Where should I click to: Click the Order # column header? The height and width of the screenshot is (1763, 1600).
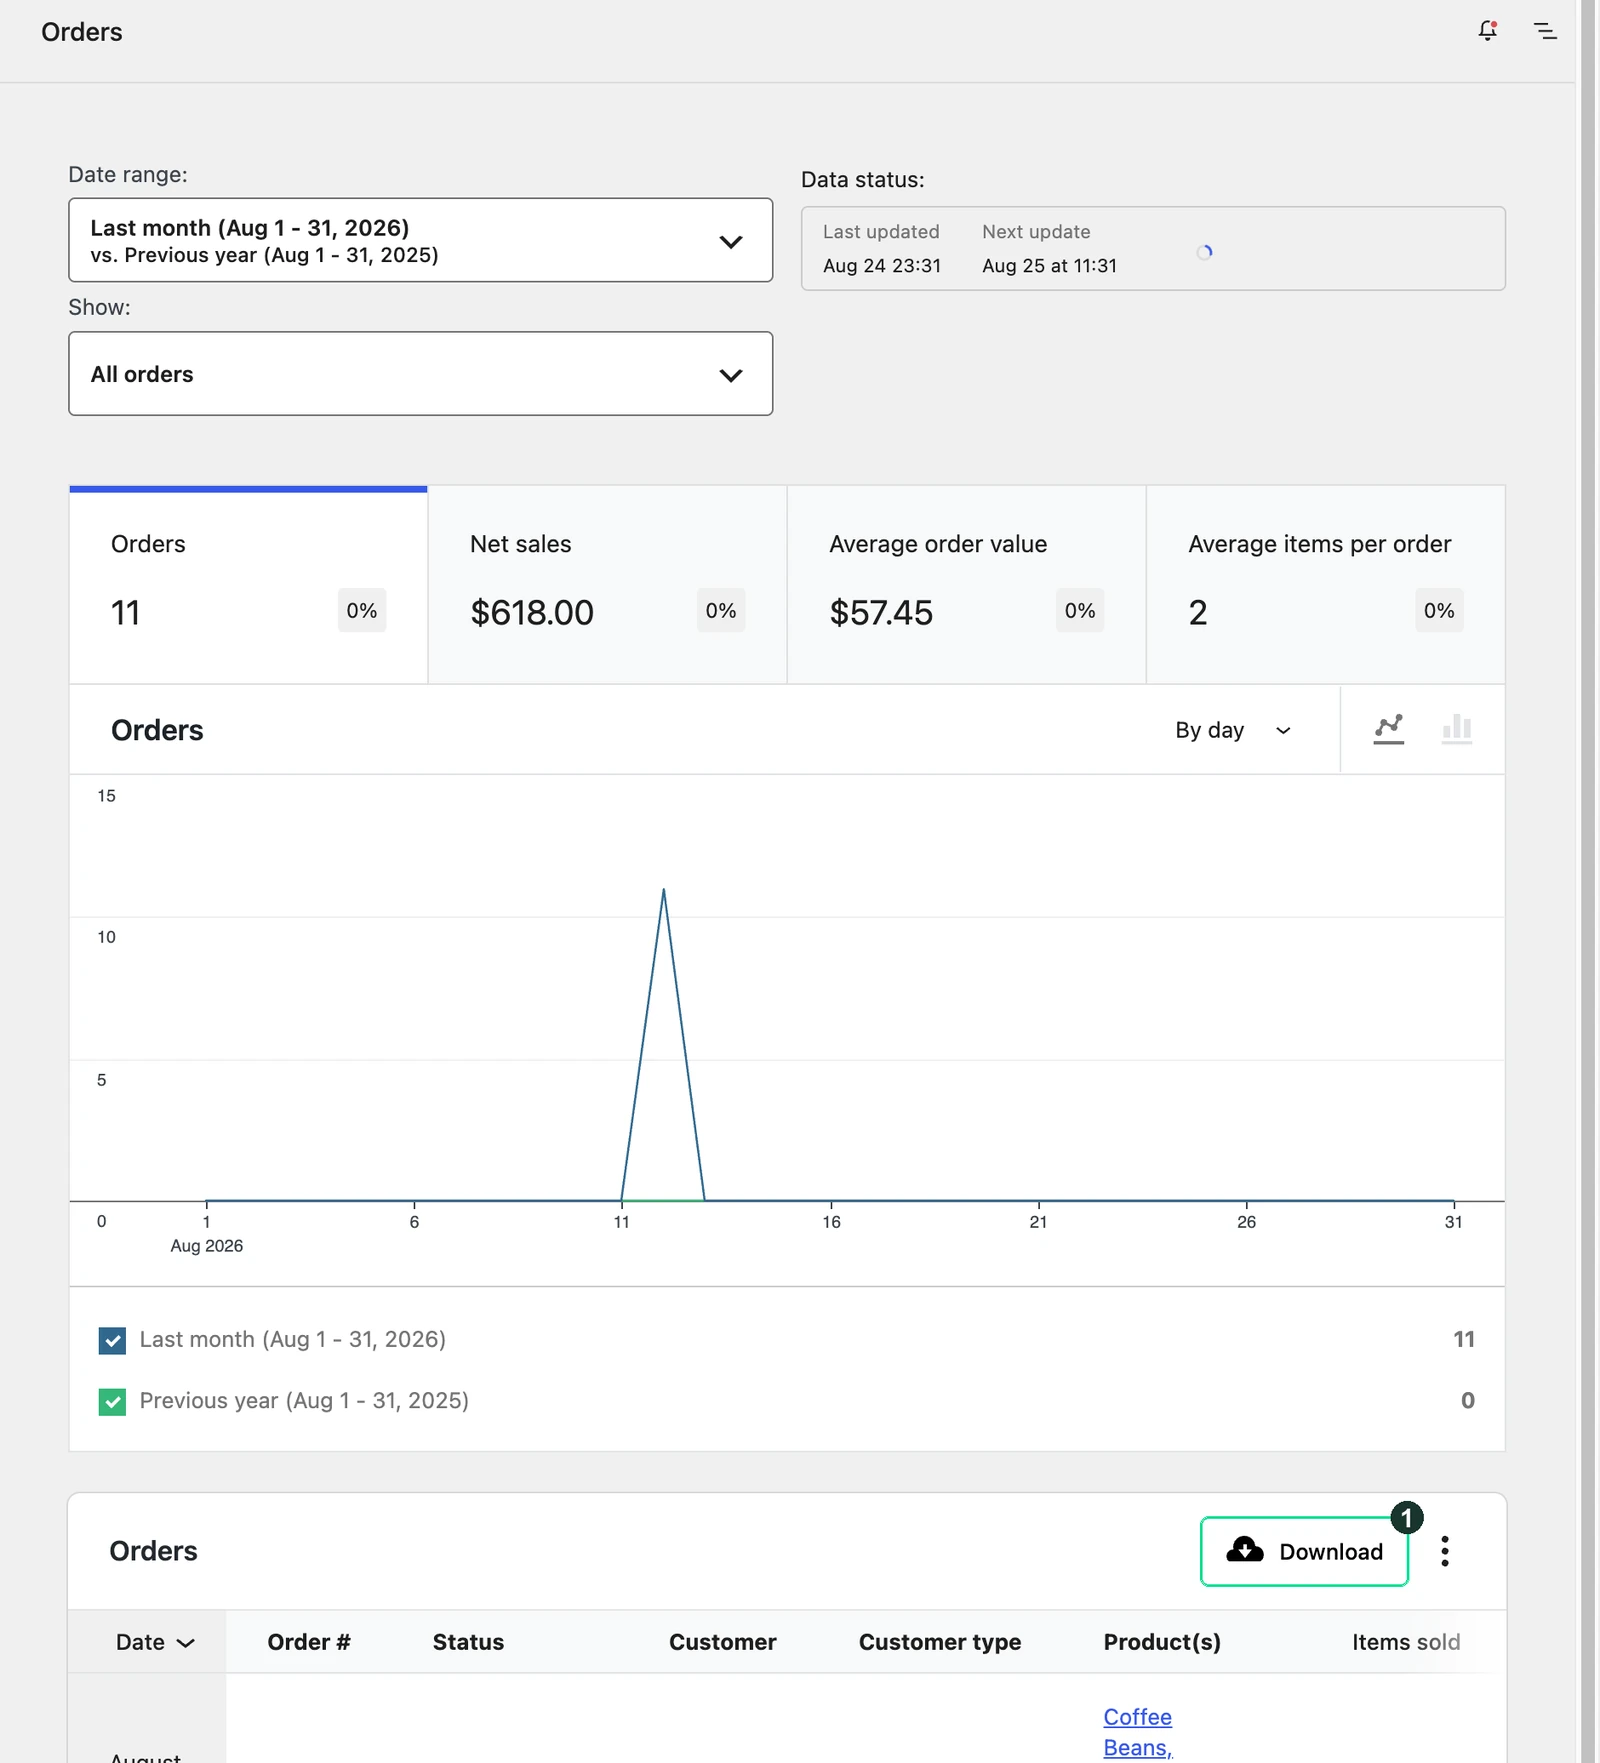pos(309,1642)
